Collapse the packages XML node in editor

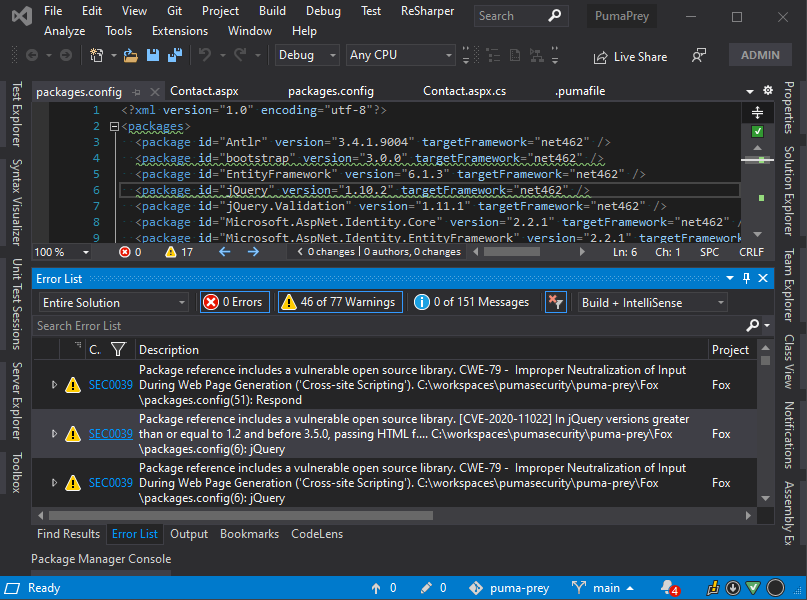pyautogui.click(x=115, y=127)
